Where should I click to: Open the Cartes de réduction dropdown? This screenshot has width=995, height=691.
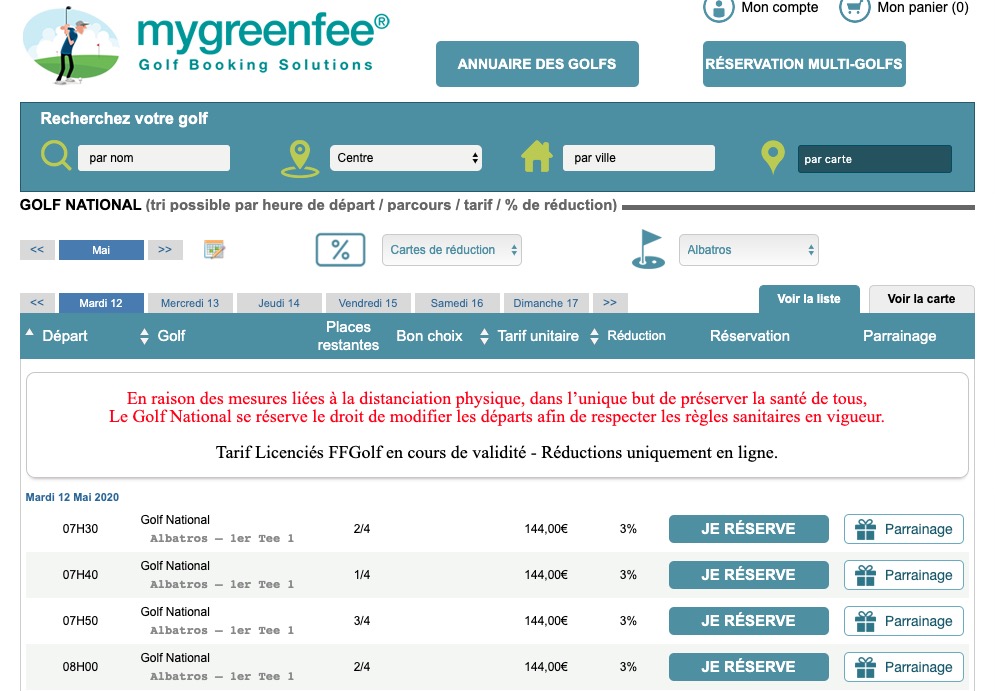point(452,250)
